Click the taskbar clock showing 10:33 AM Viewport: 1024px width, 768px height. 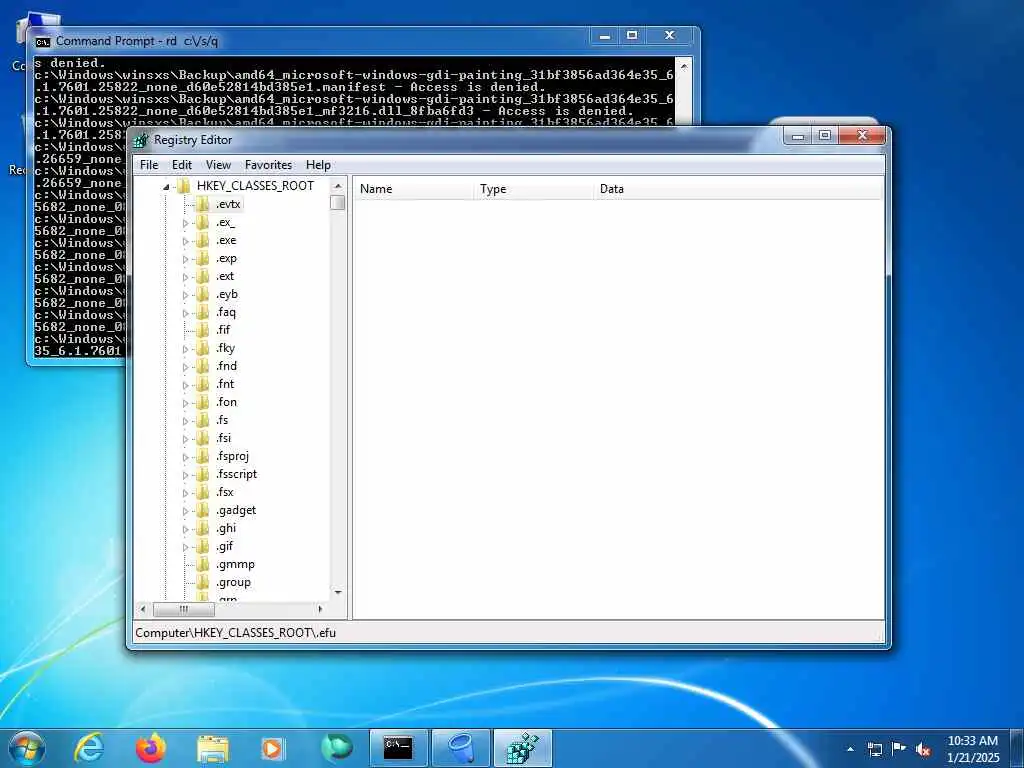click(x=973, y=749)
